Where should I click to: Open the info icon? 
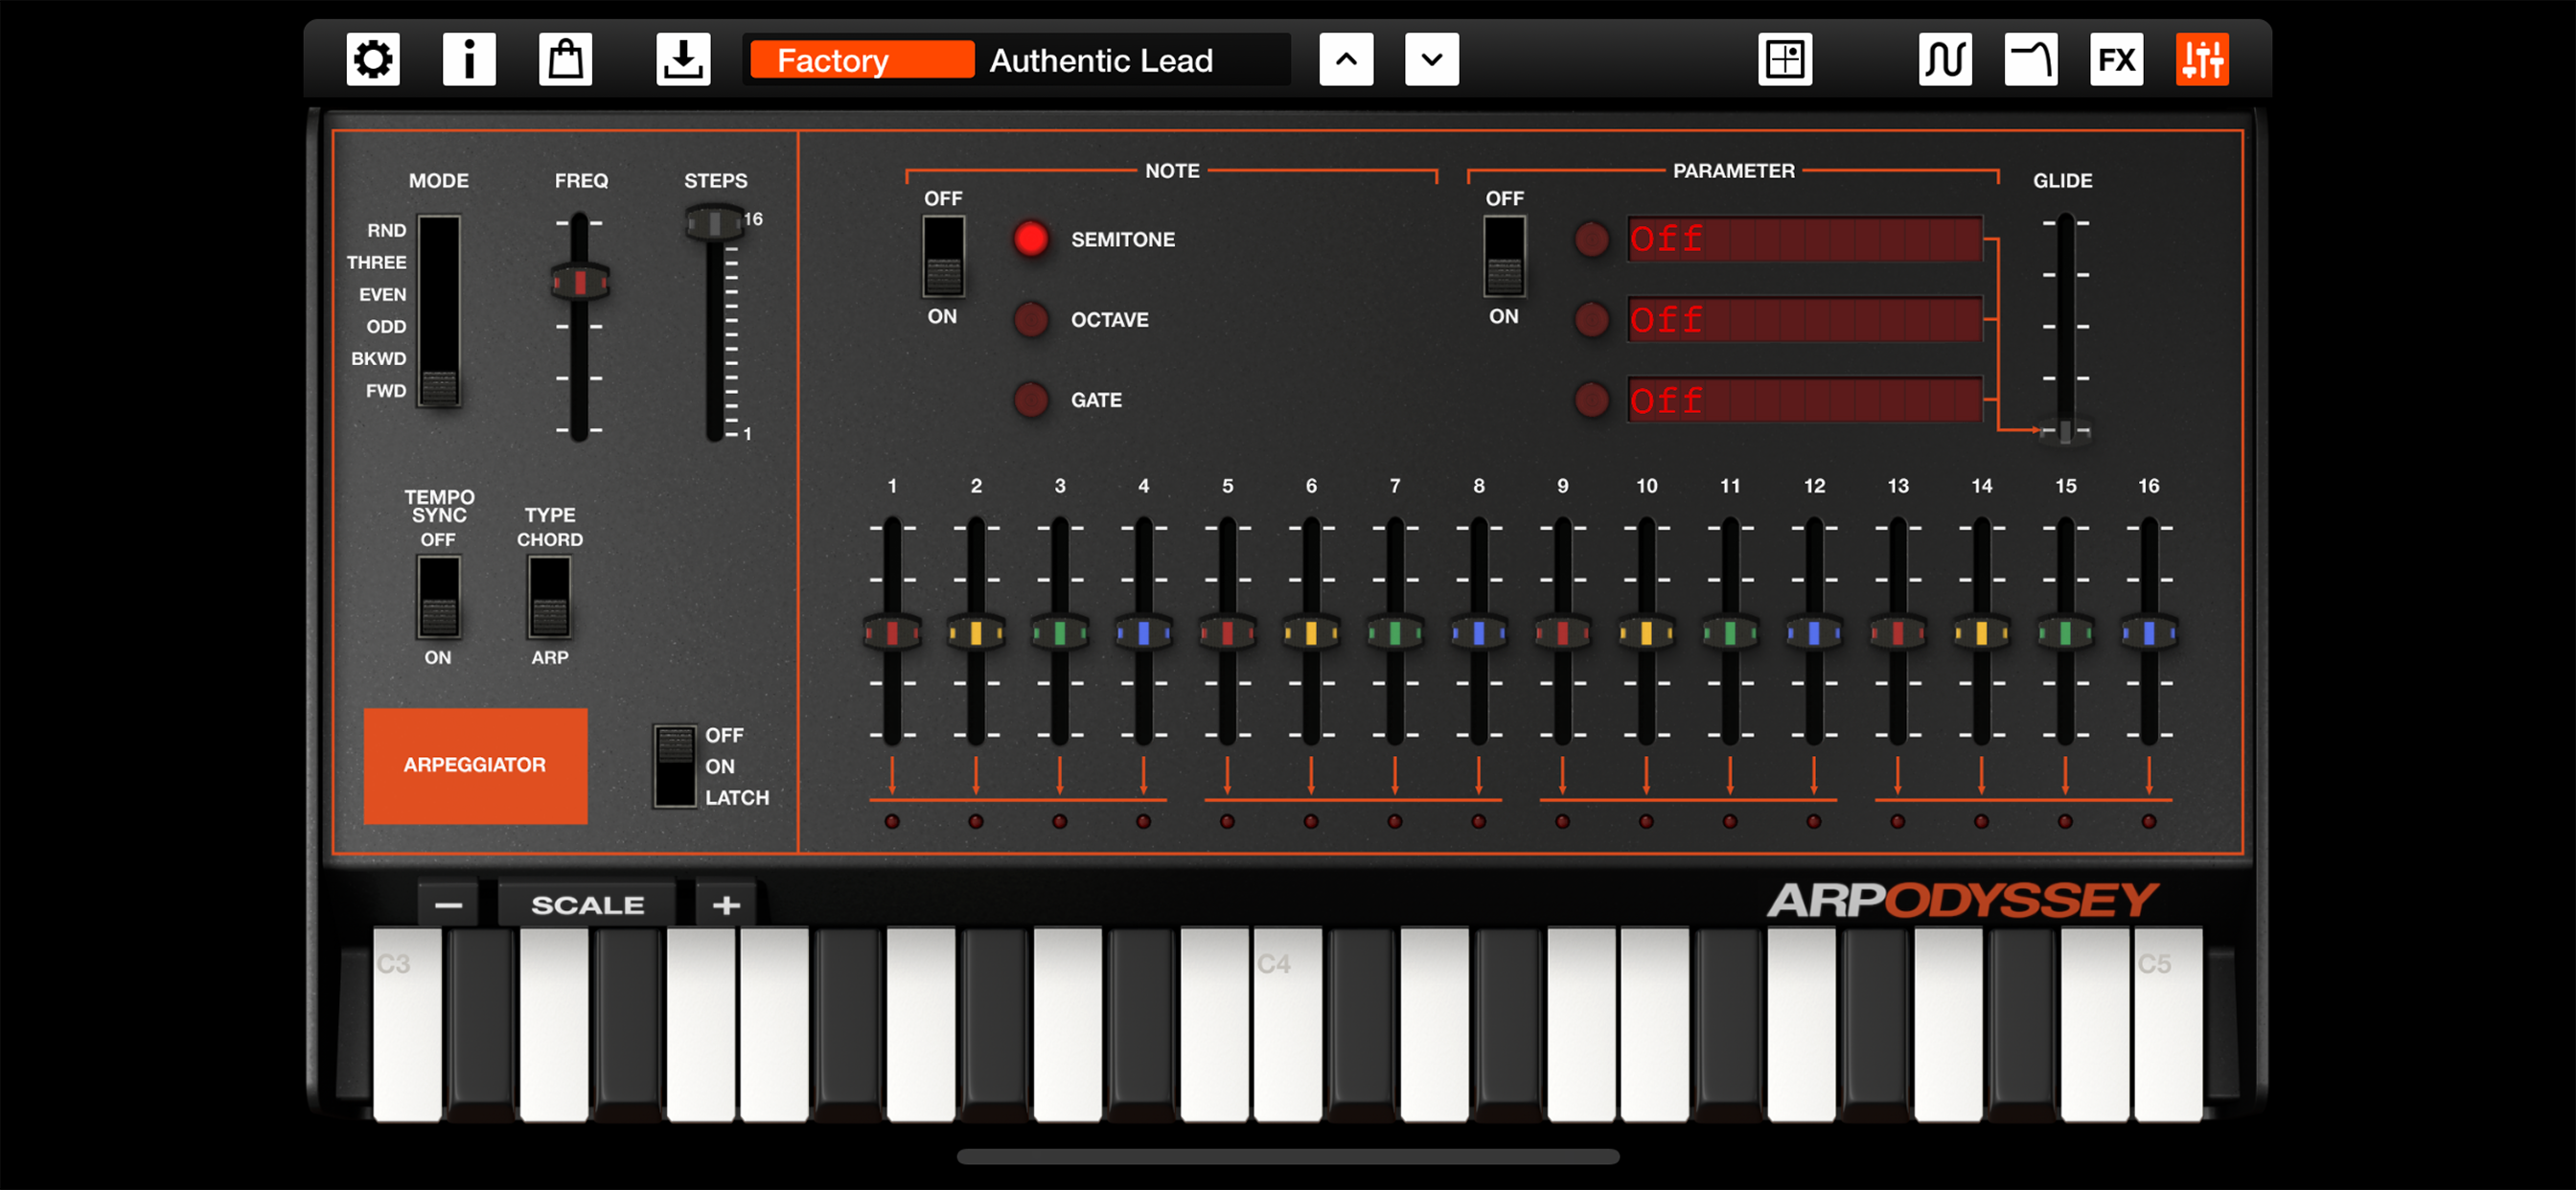469,60
